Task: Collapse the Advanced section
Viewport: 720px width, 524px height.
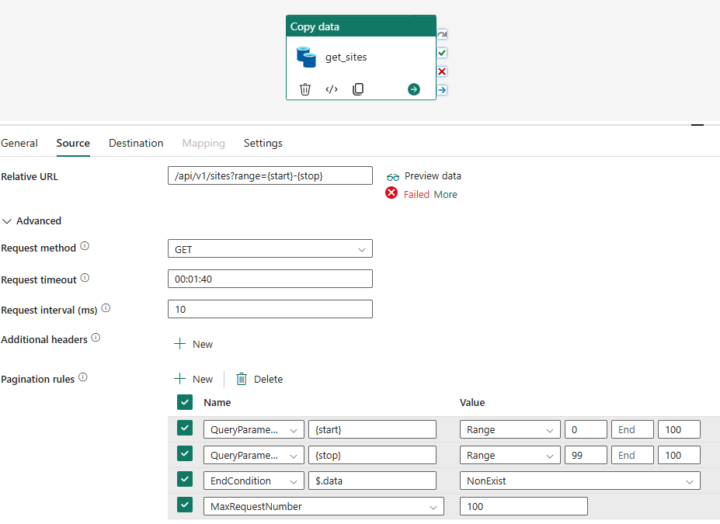Action: pyautogui.click(x=32, y=221)
